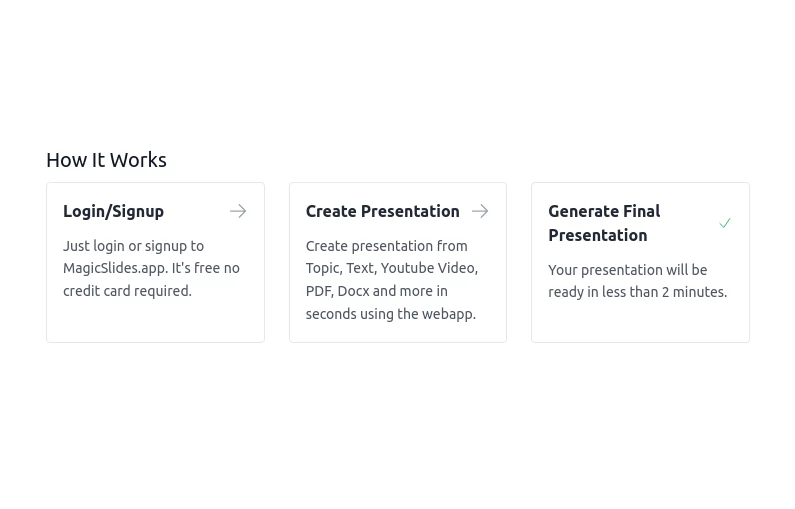Click the How It Works heading

tap(106, 160)
